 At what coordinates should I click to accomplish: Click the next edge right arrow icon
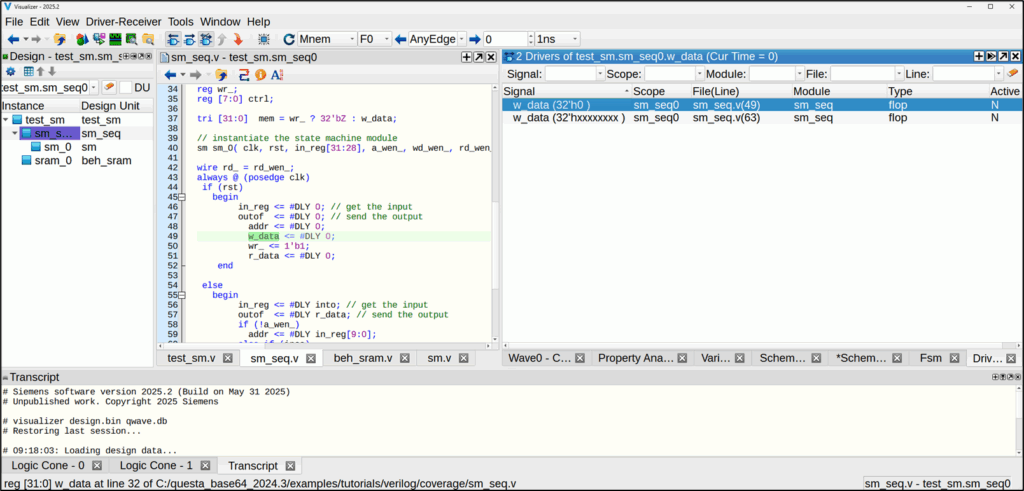coord(476,39)
